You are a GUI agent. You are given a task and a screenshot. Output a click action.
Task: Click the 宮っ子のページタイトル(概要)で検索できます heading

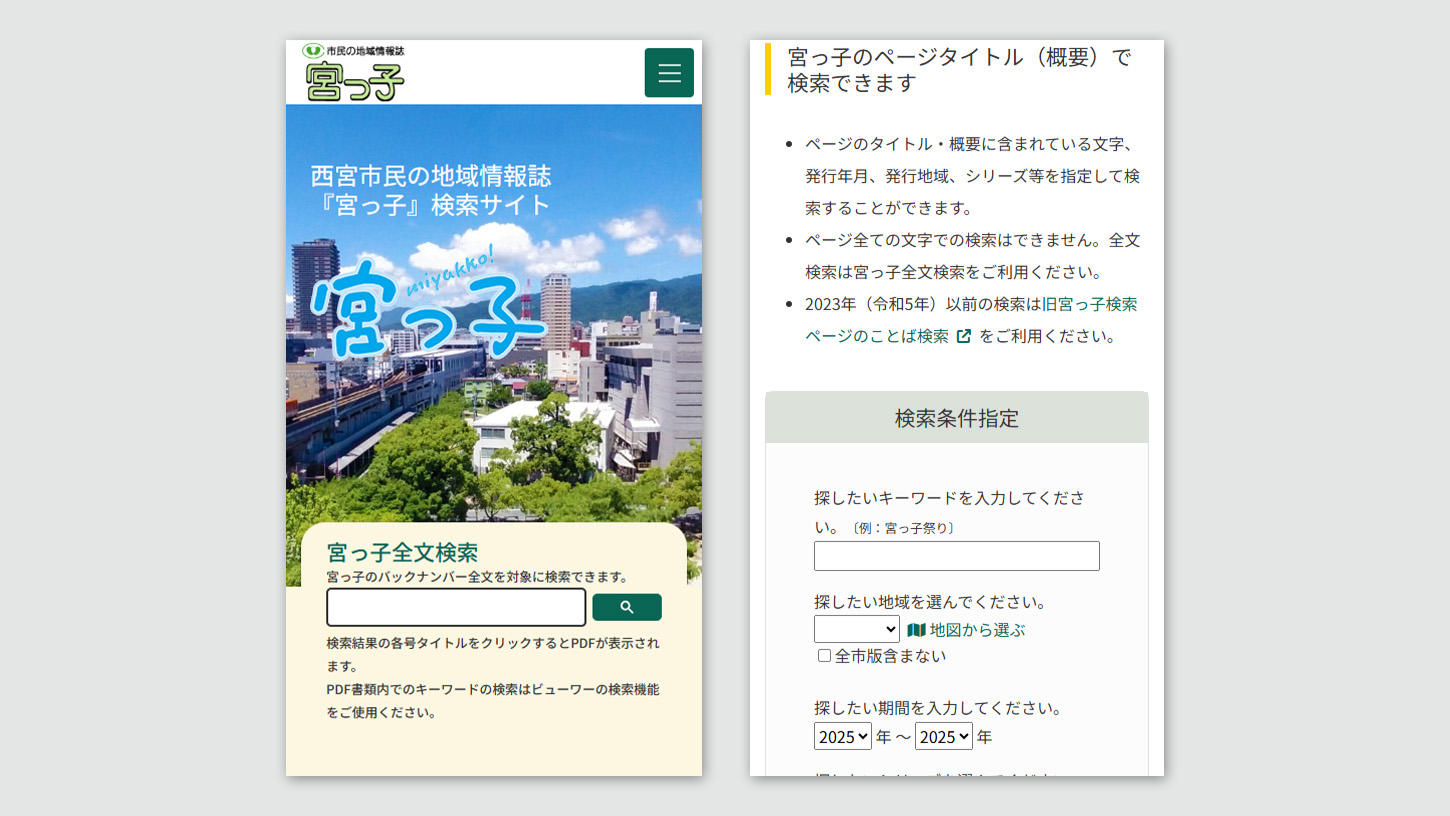(959, 69)
